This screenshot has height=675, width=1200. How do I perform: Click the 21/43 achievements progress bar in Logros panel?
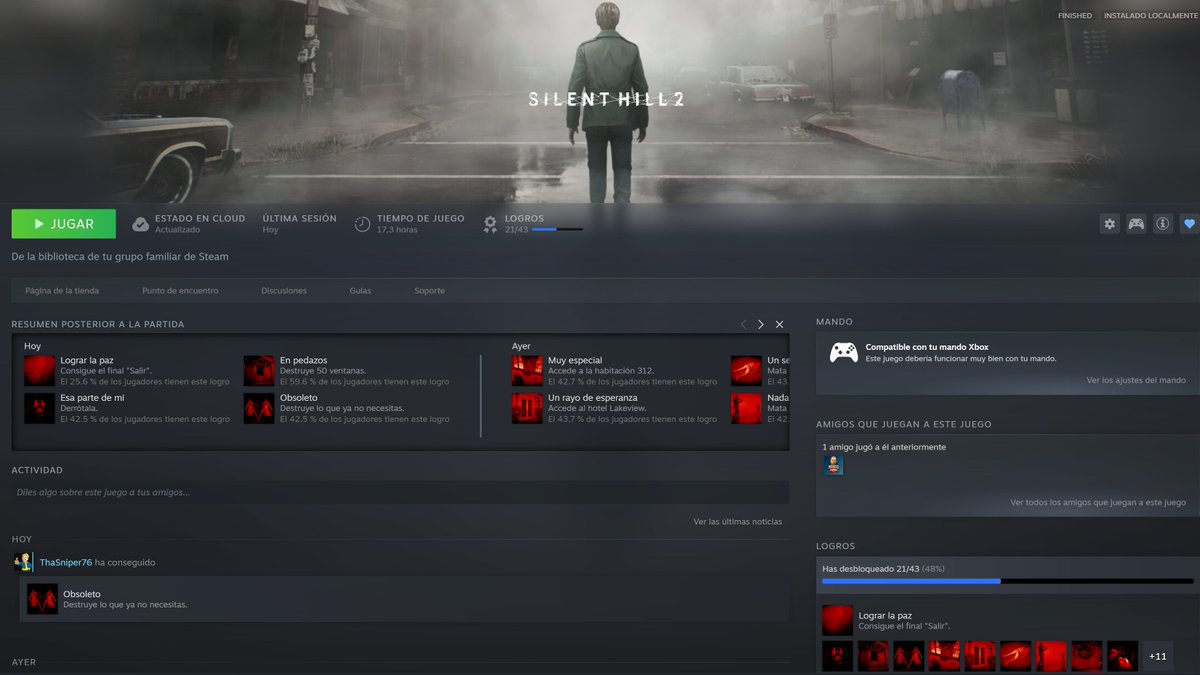[1008, 581]
